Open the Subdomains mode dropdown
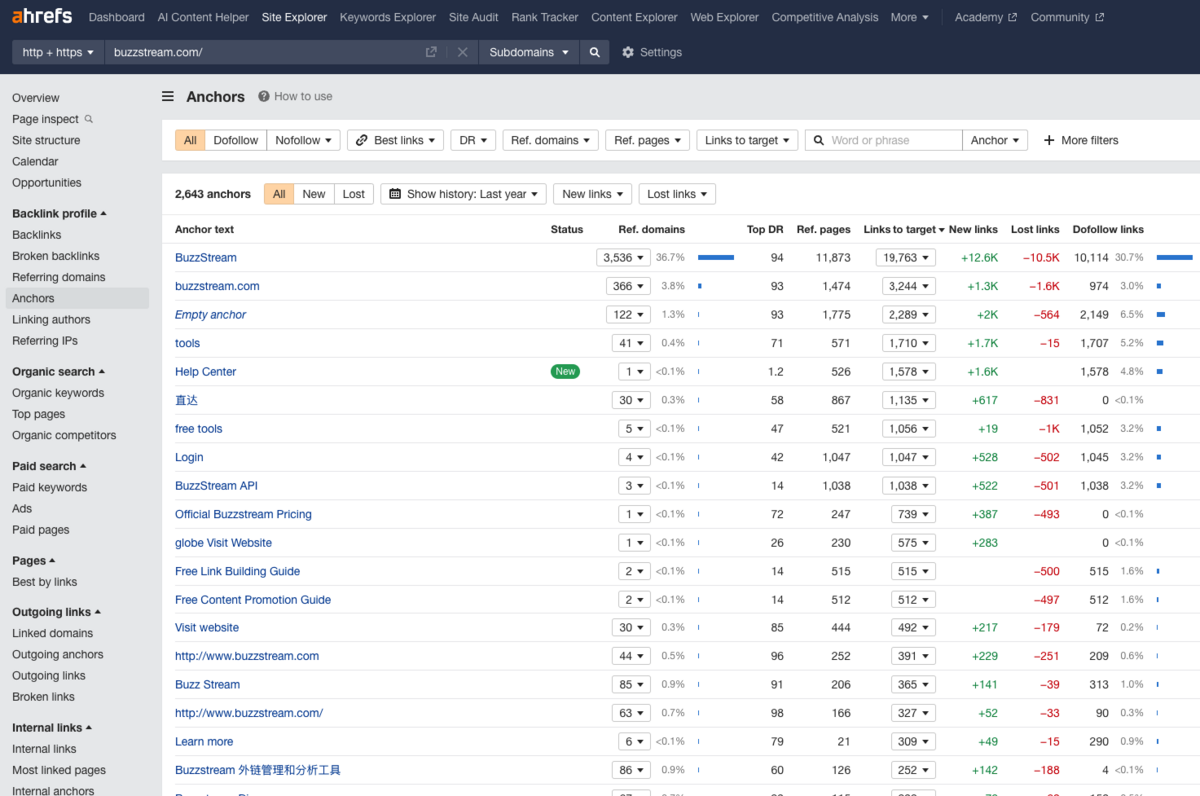Screen dimensions: 1200x796 point(528,52)
